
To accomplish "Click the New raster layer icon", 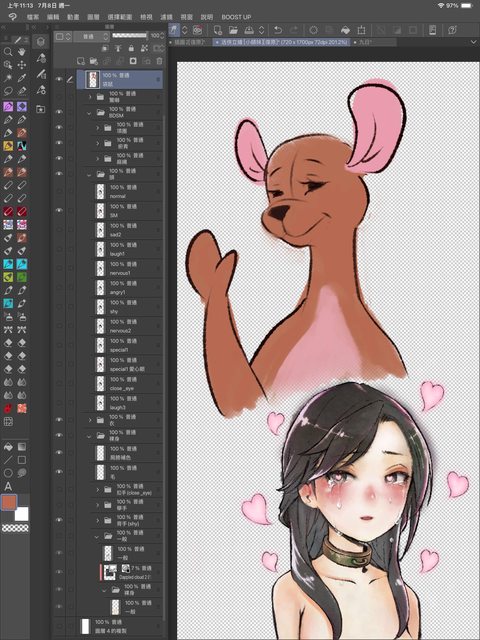I will point(81,61).
